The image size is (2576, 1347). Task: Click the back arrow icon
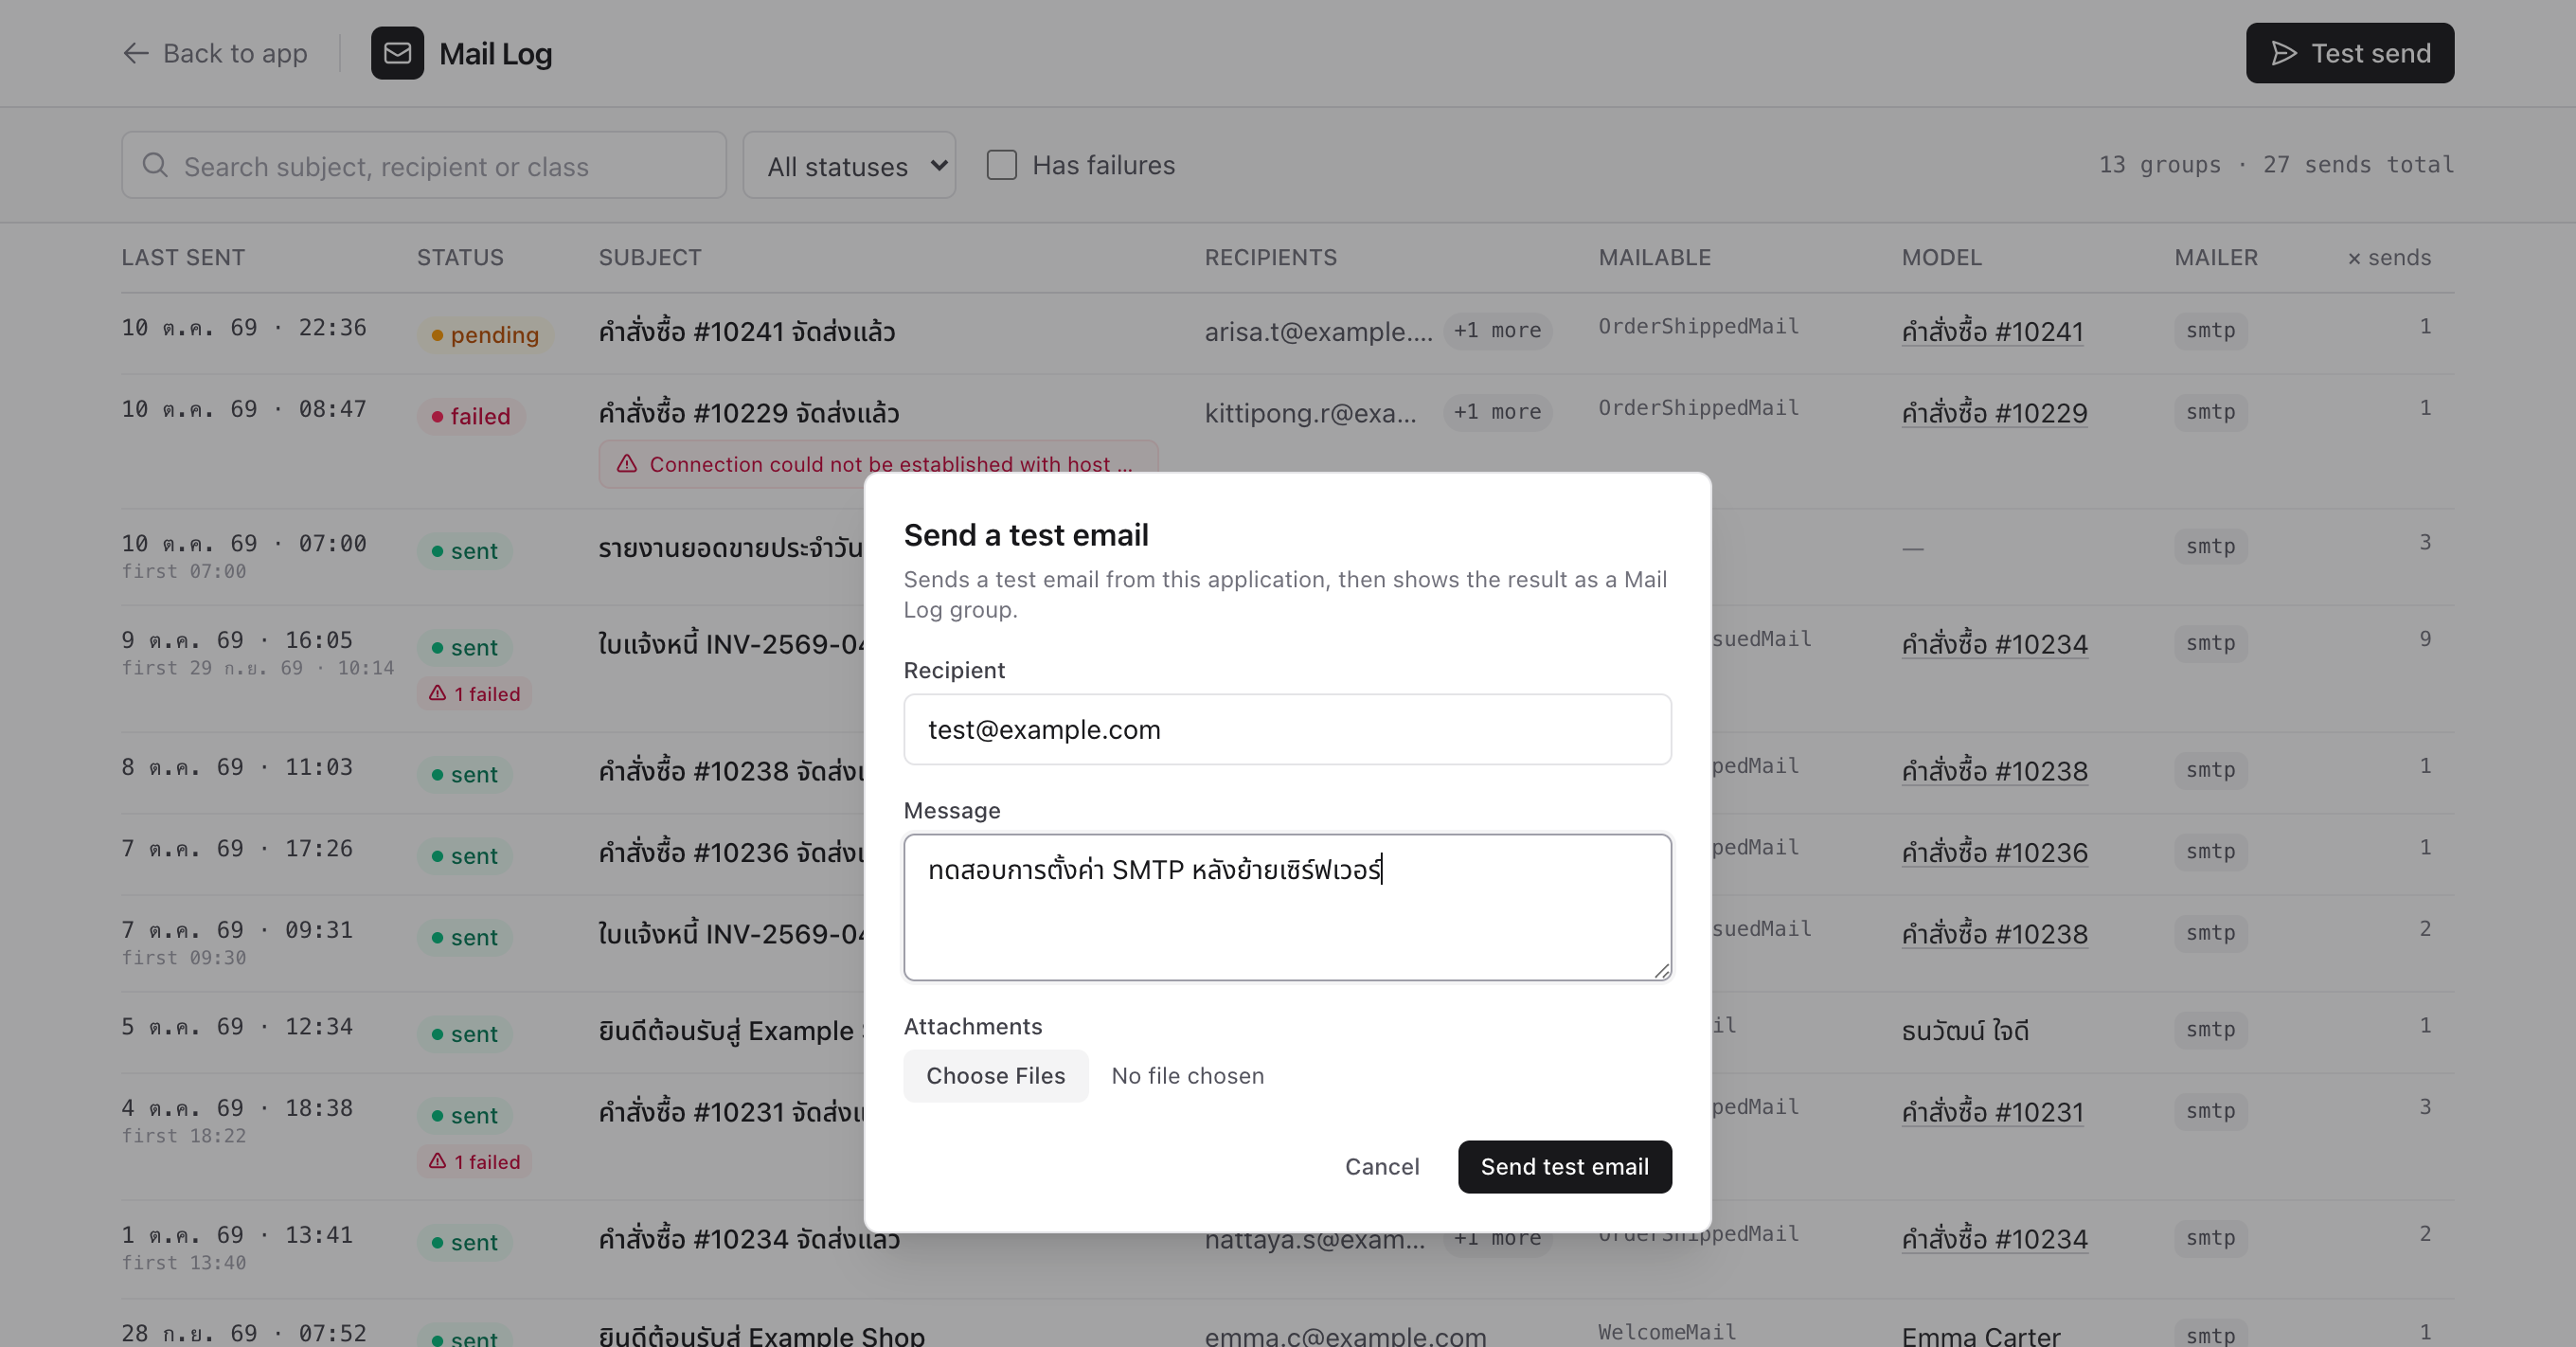click(135, 53)
